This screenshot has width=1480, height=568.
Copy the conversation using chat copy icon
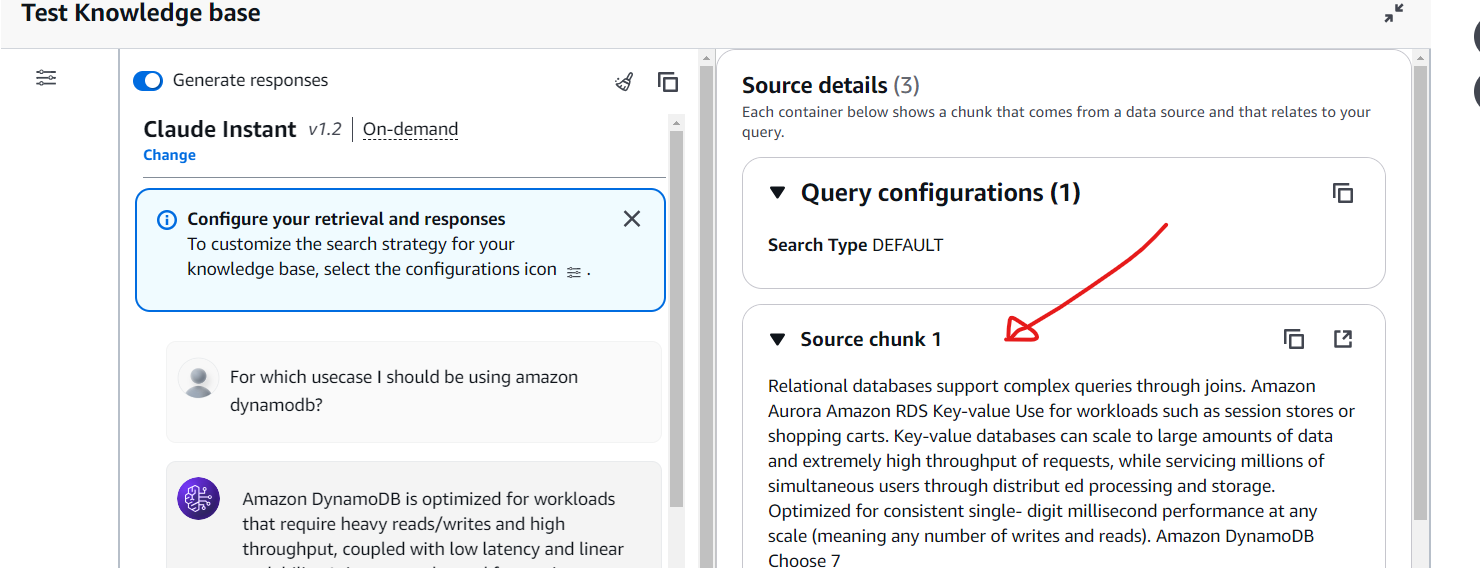click(668, 82)
